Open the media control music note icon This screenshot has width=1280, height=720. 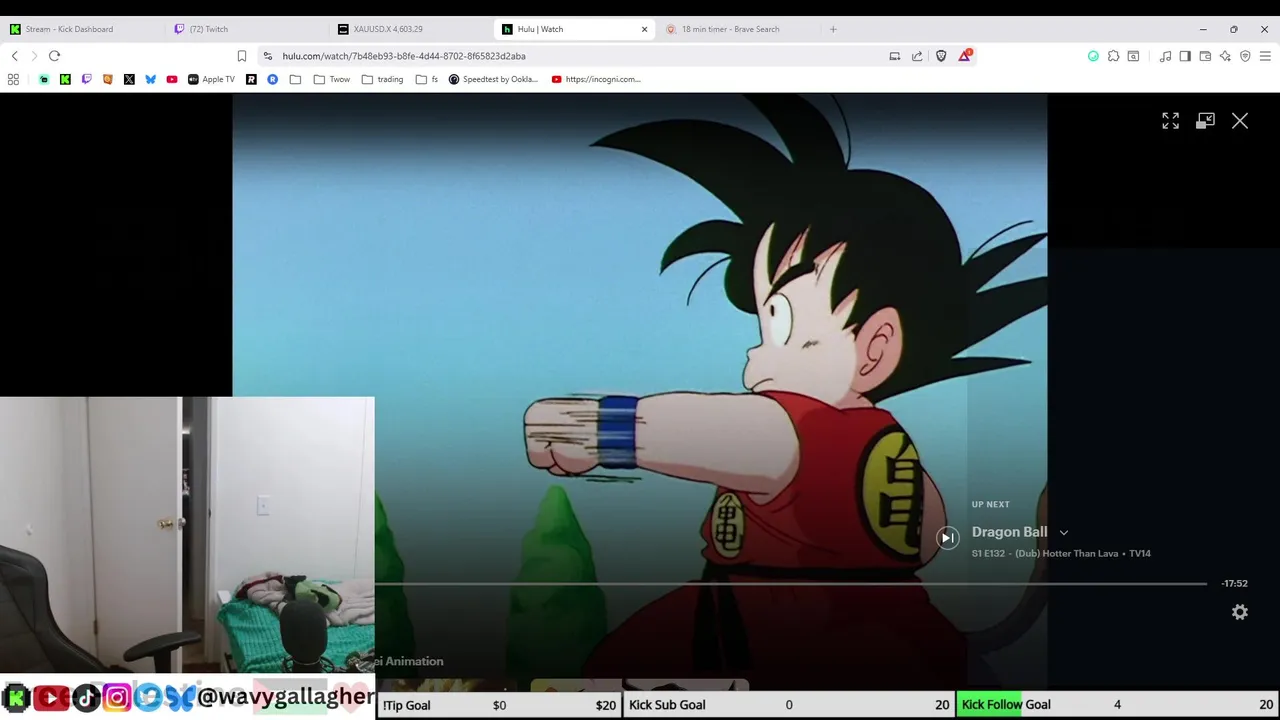1165,56
